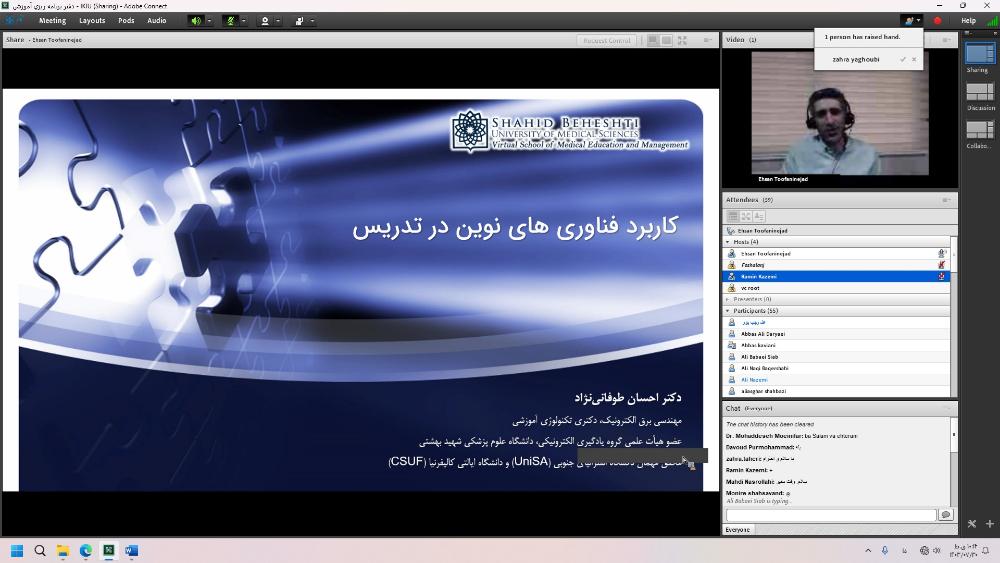Open the Layouts menu
Viewport: 1000px width, 563px height.
[x=92, y=20]
